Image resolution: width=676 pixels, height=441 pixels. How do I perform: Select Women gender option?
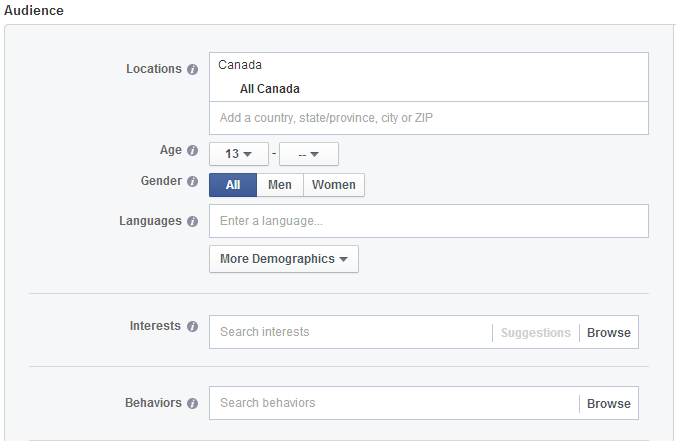click(334, 185)
